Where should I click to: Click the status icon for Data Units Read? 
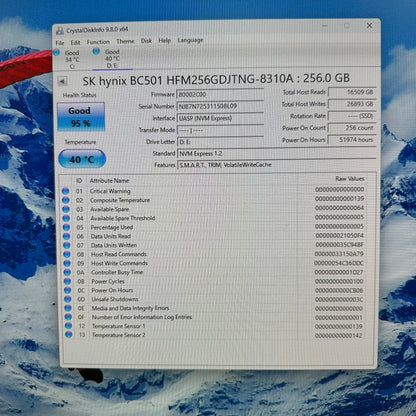tap(67, 236)
